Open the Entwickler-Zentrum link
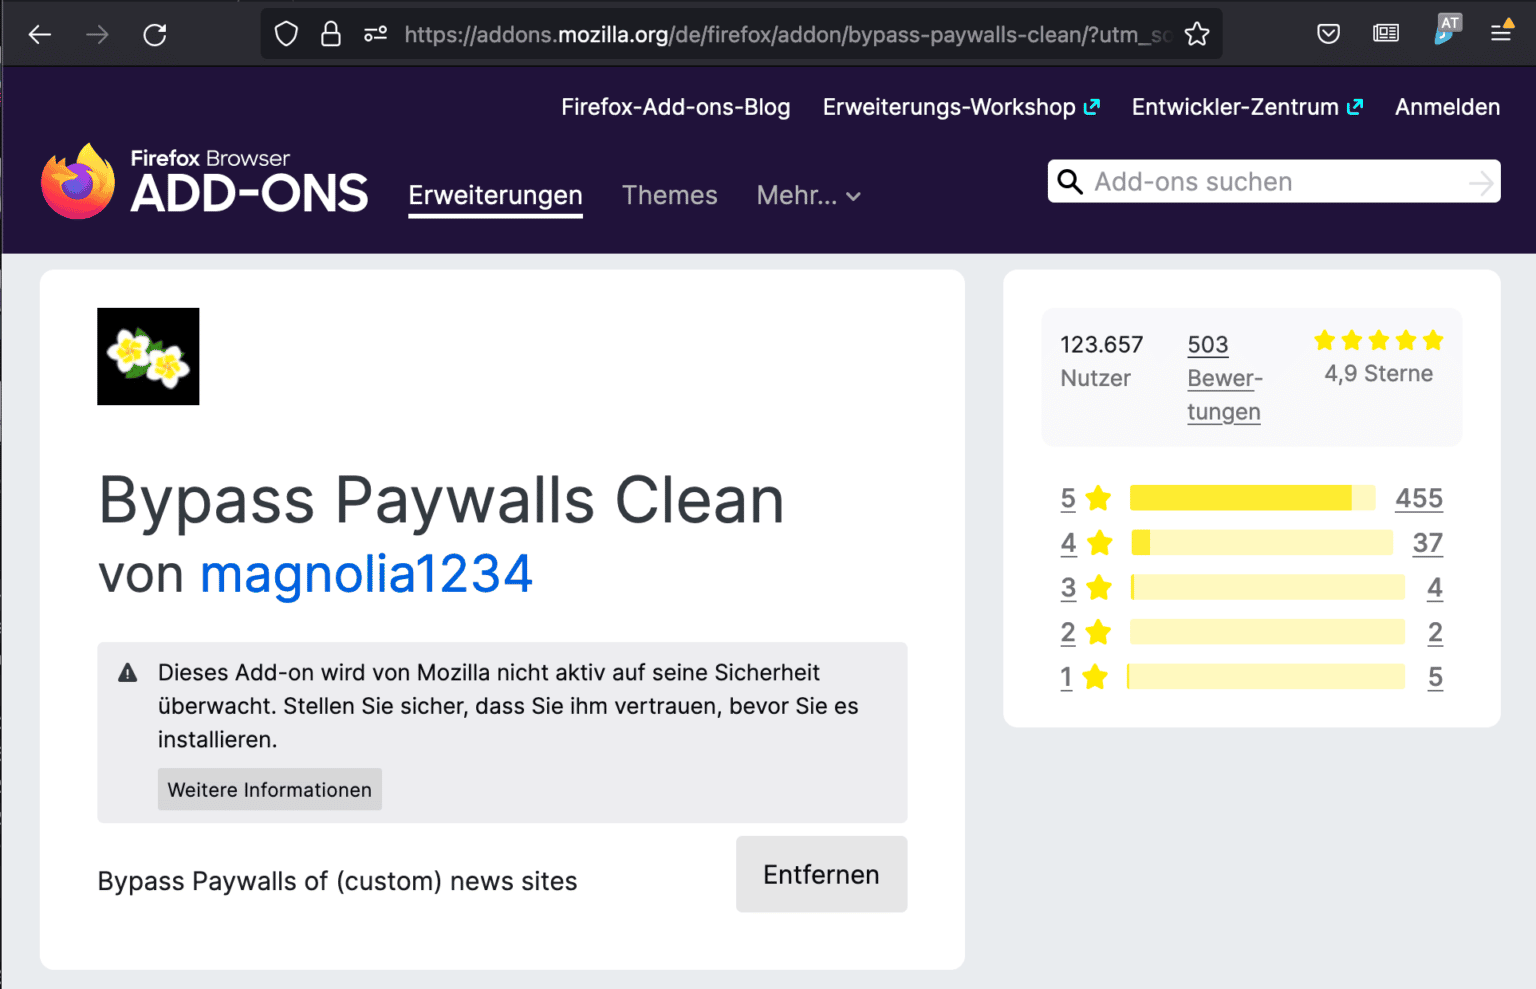This screenshot has width=1536, height=989. [1247, 107]
